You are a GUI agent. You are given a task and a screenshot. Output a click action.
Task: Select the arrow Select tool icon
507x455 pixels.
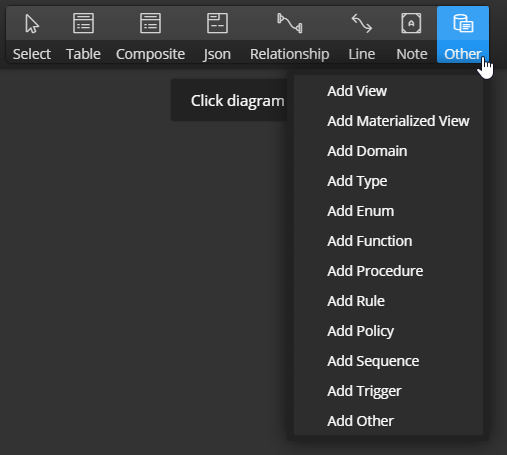pos(32,23)
